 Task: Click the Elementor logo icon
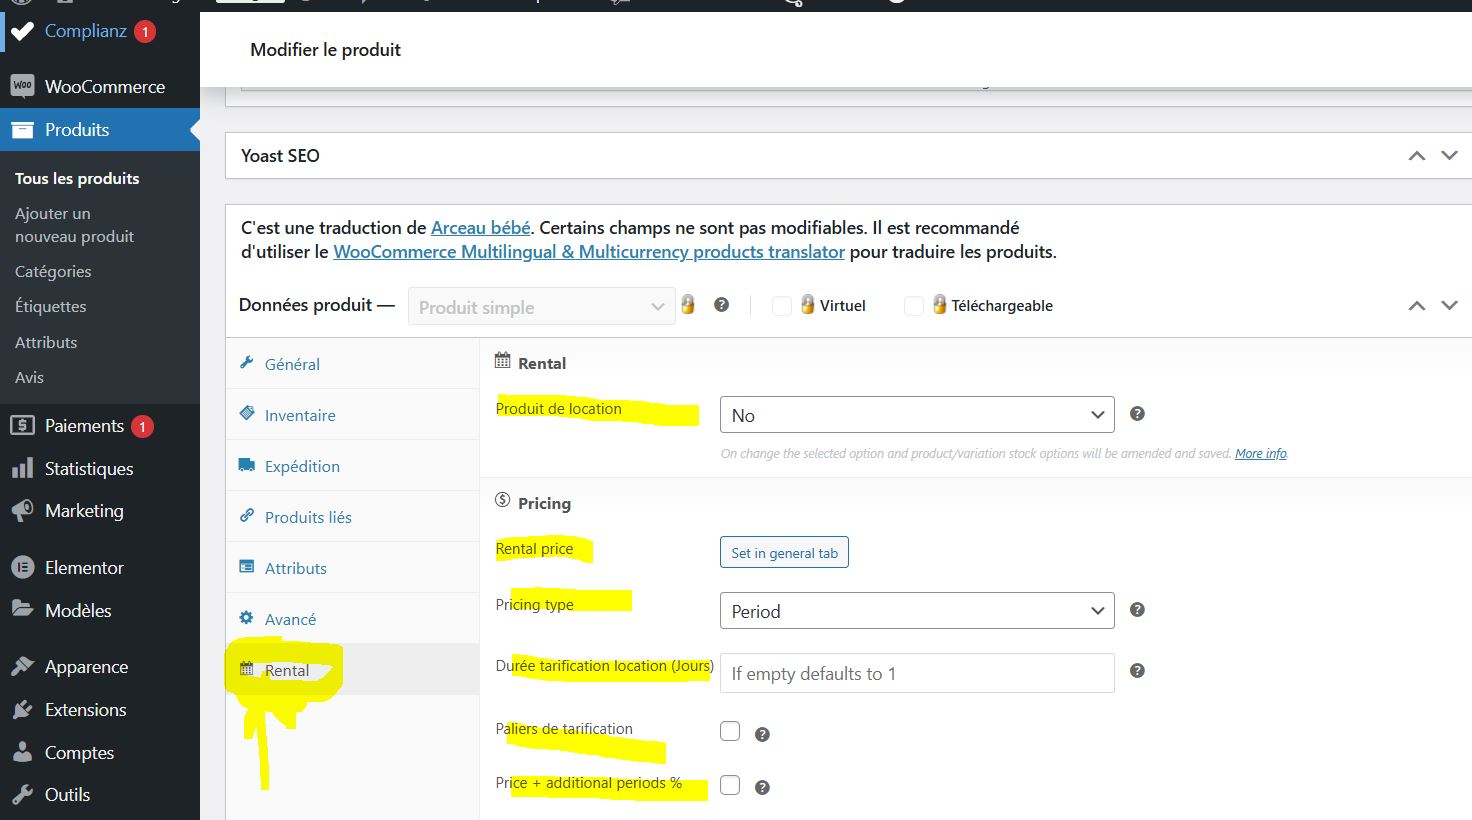22,568
